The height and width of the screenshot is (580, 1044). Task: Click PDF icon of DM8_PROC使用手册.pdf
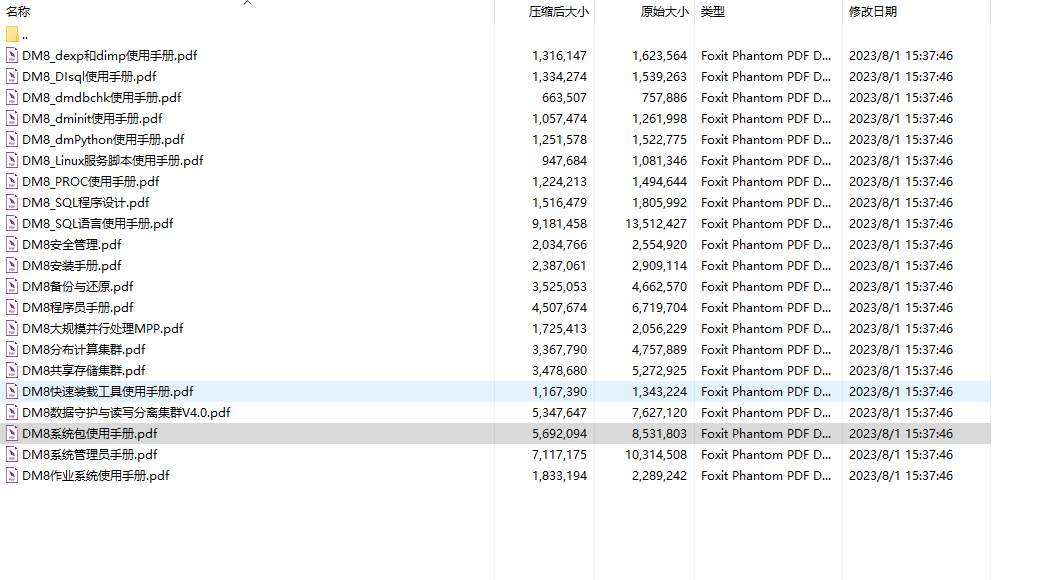pos(12,181)
